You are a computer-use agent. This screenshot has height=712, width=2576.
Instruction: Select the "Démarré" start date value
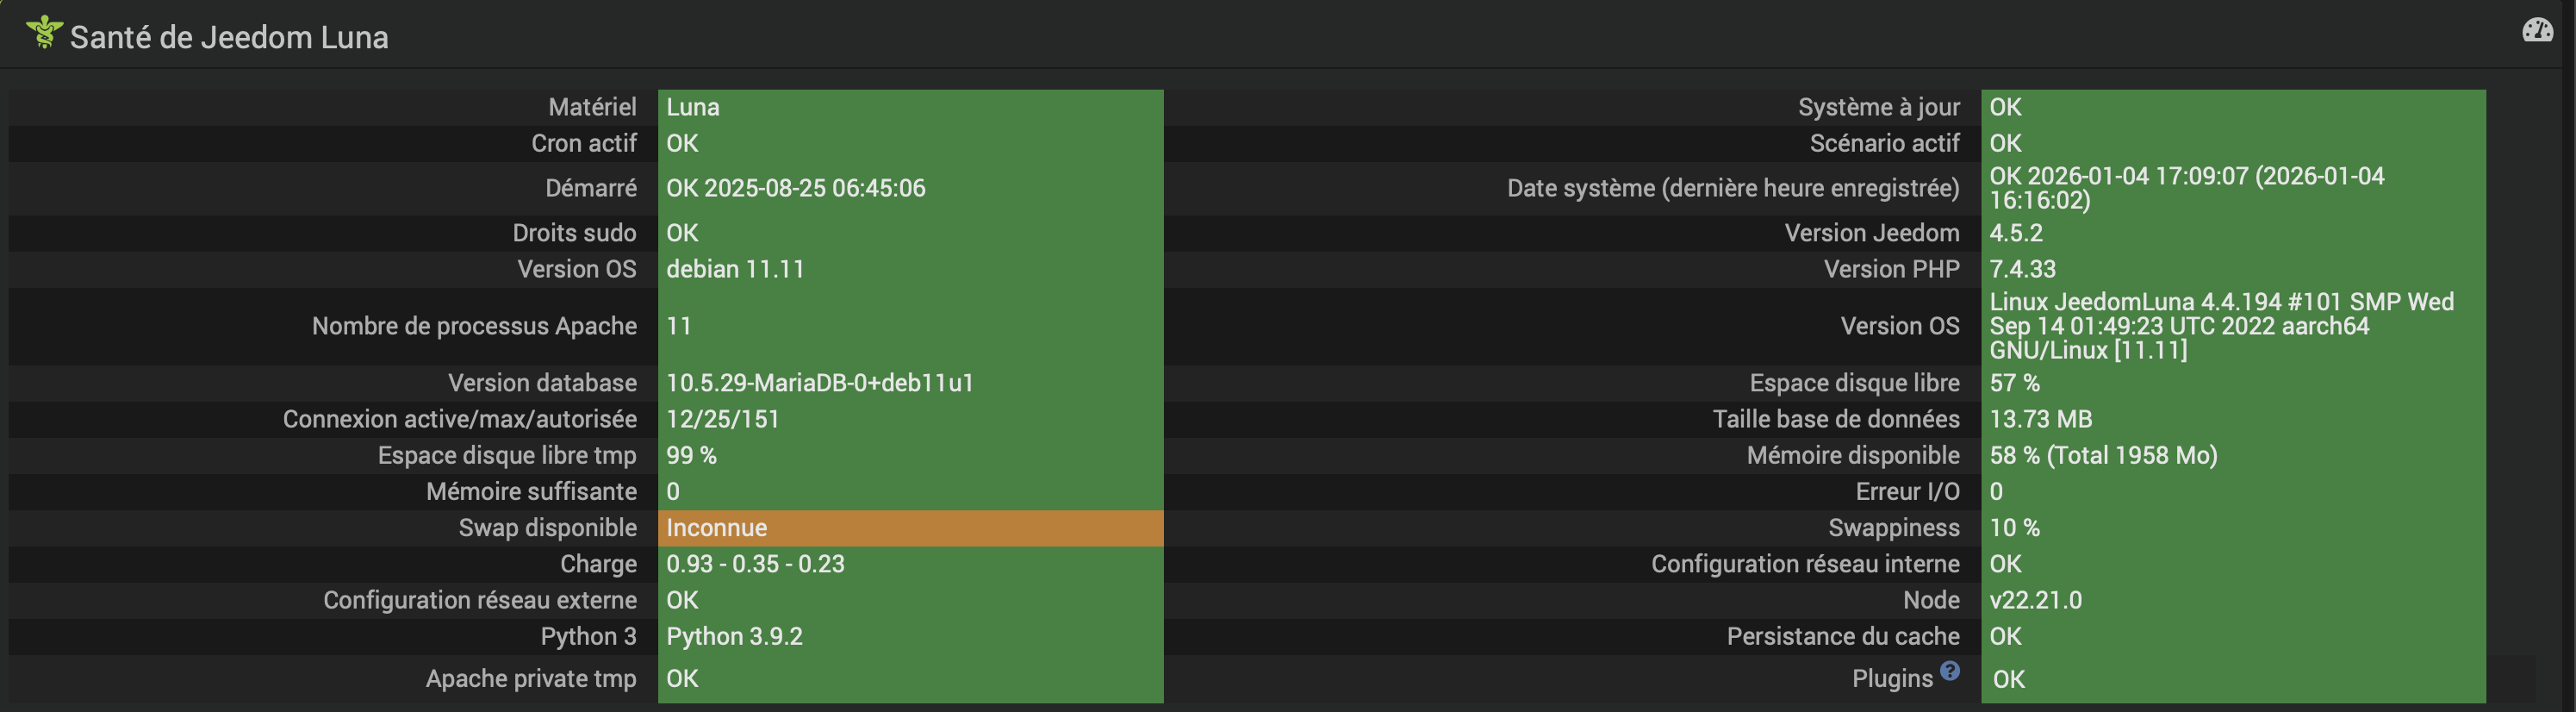[795, 188]
